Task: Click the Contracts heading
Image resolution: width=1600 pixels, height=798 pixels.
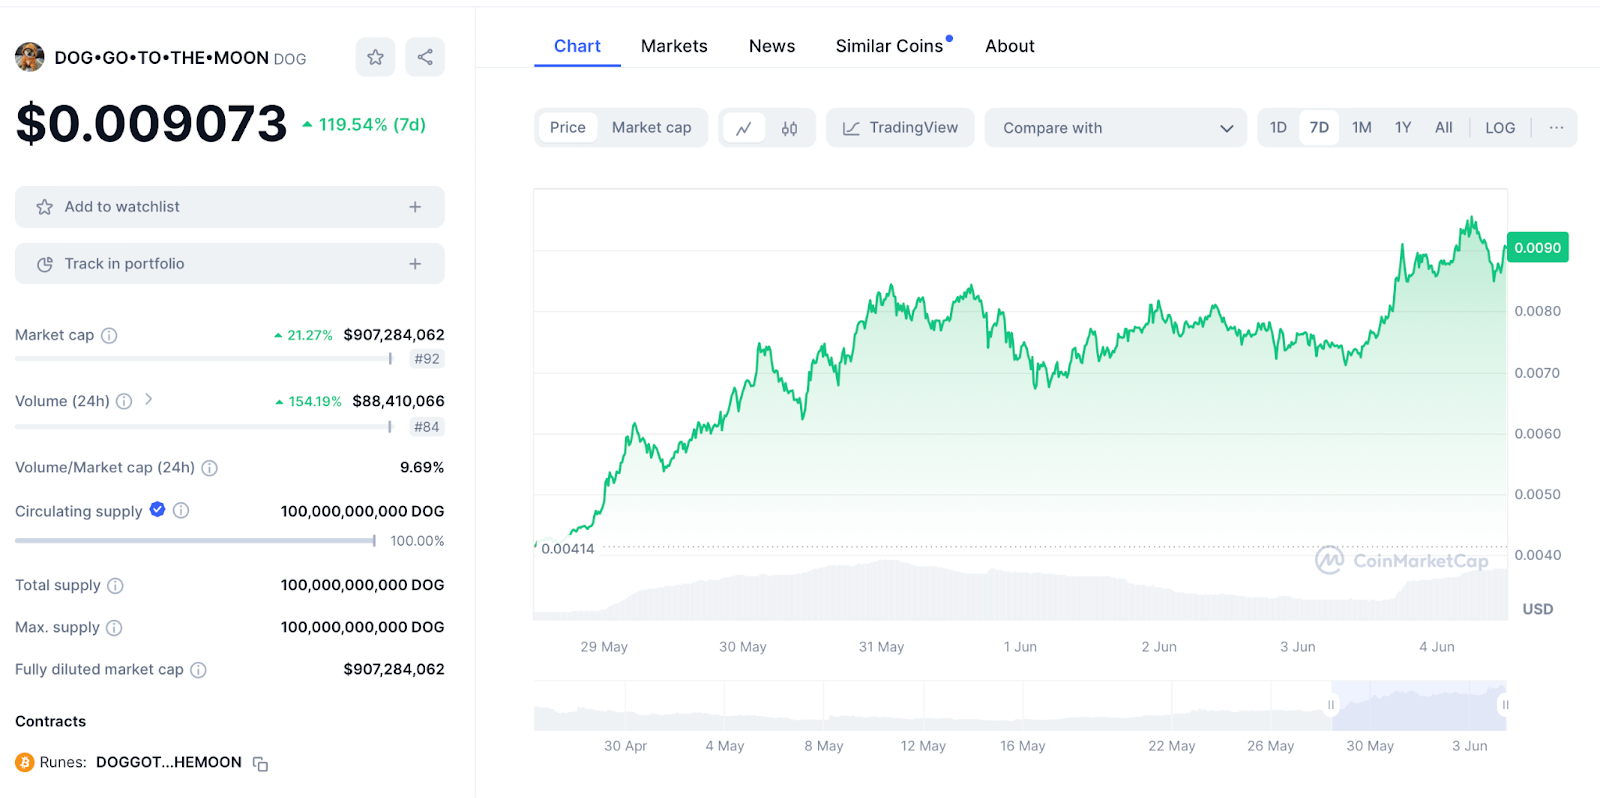Action: click(50, 721)
